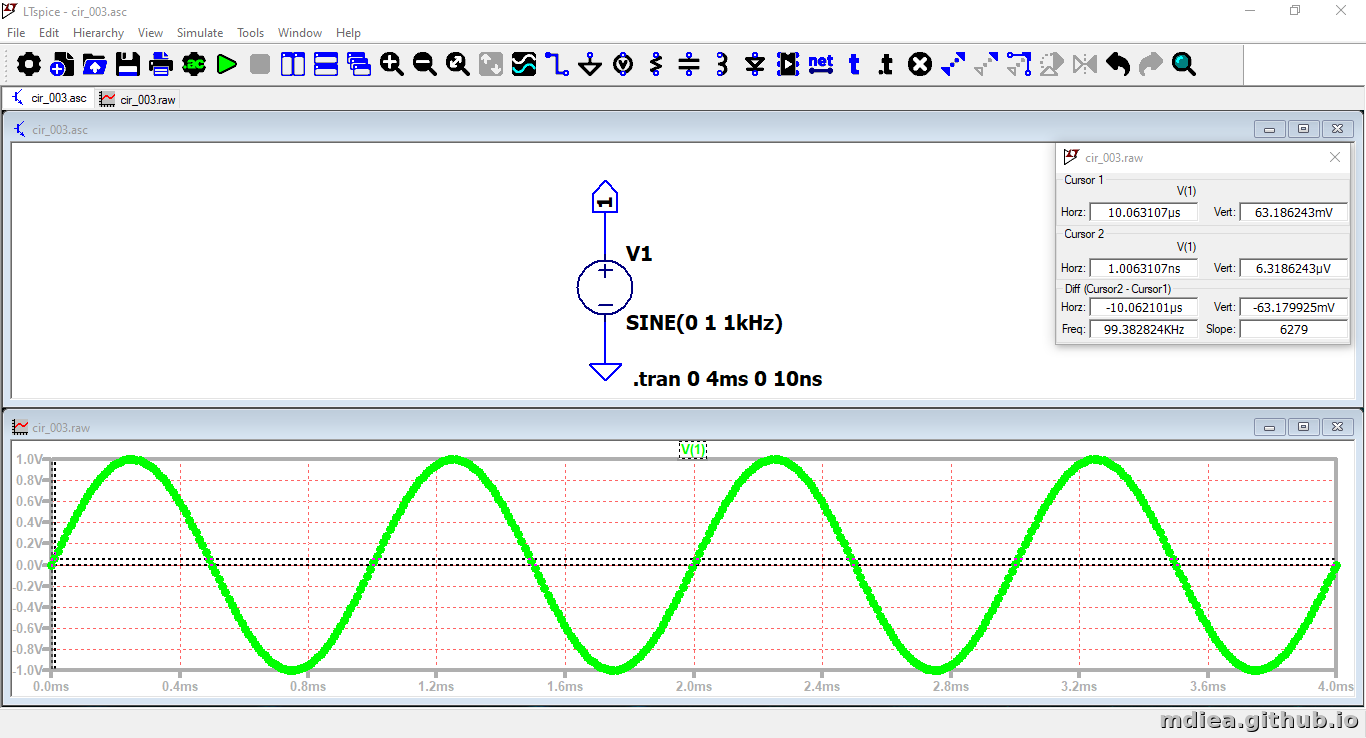The height and width of the screenshot is (738, 1366).
Task: Click the Diff Horz value field
Action: pos(1143,308)
